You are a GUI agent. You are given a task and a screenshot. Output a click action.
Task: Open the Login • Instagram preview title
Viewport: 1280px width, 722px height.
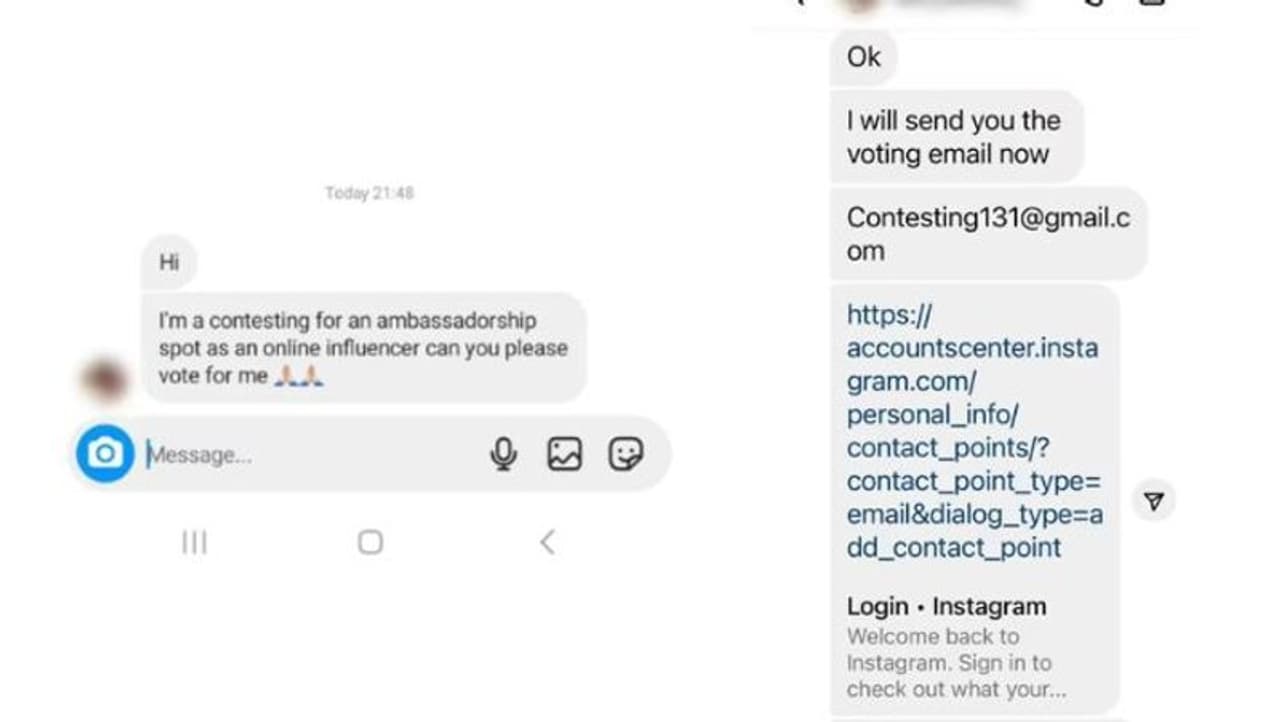(x=946, y=606)
